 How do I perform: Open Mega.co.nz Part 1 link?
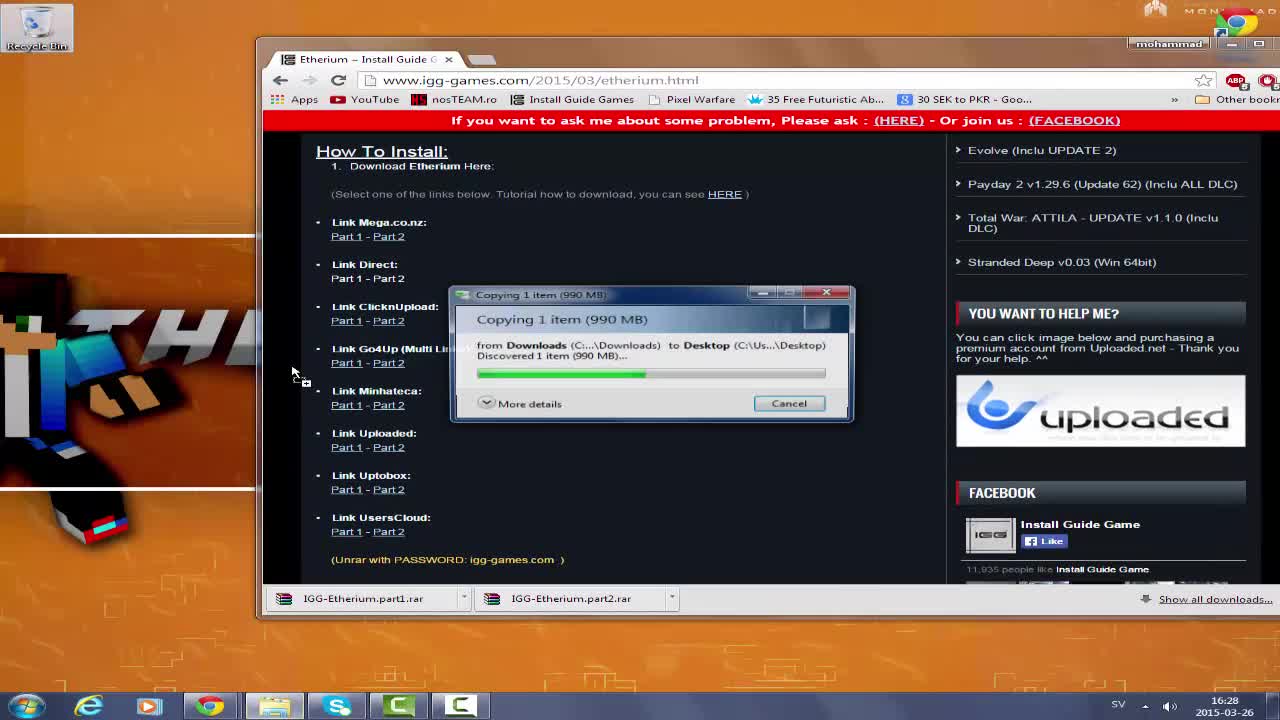(x=346, y=236)
